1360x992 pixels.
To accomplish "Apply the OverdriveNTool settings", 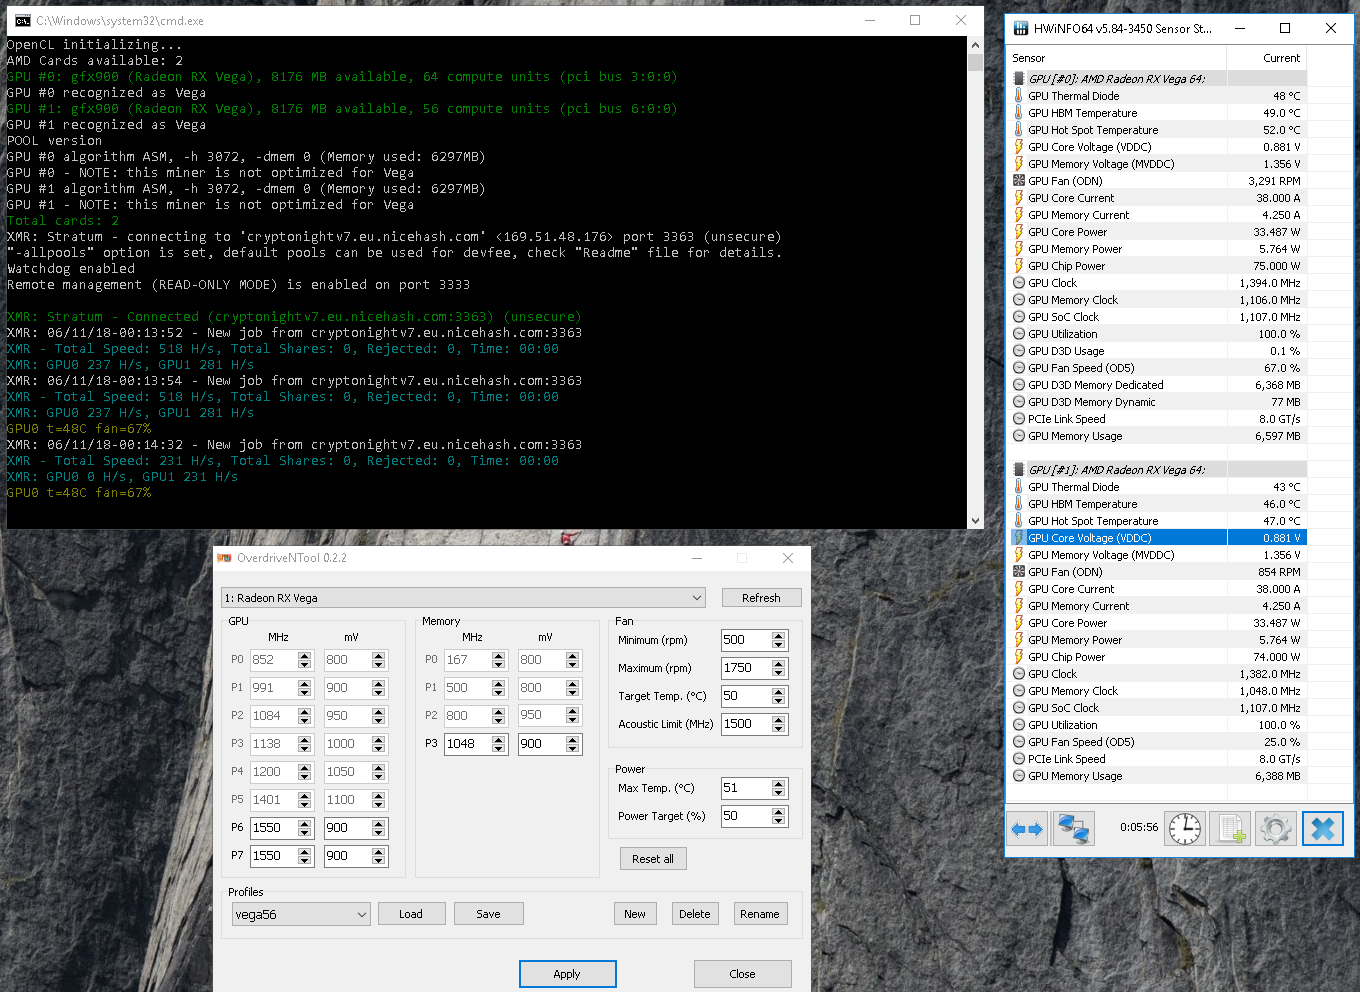I will click(567, 974).
